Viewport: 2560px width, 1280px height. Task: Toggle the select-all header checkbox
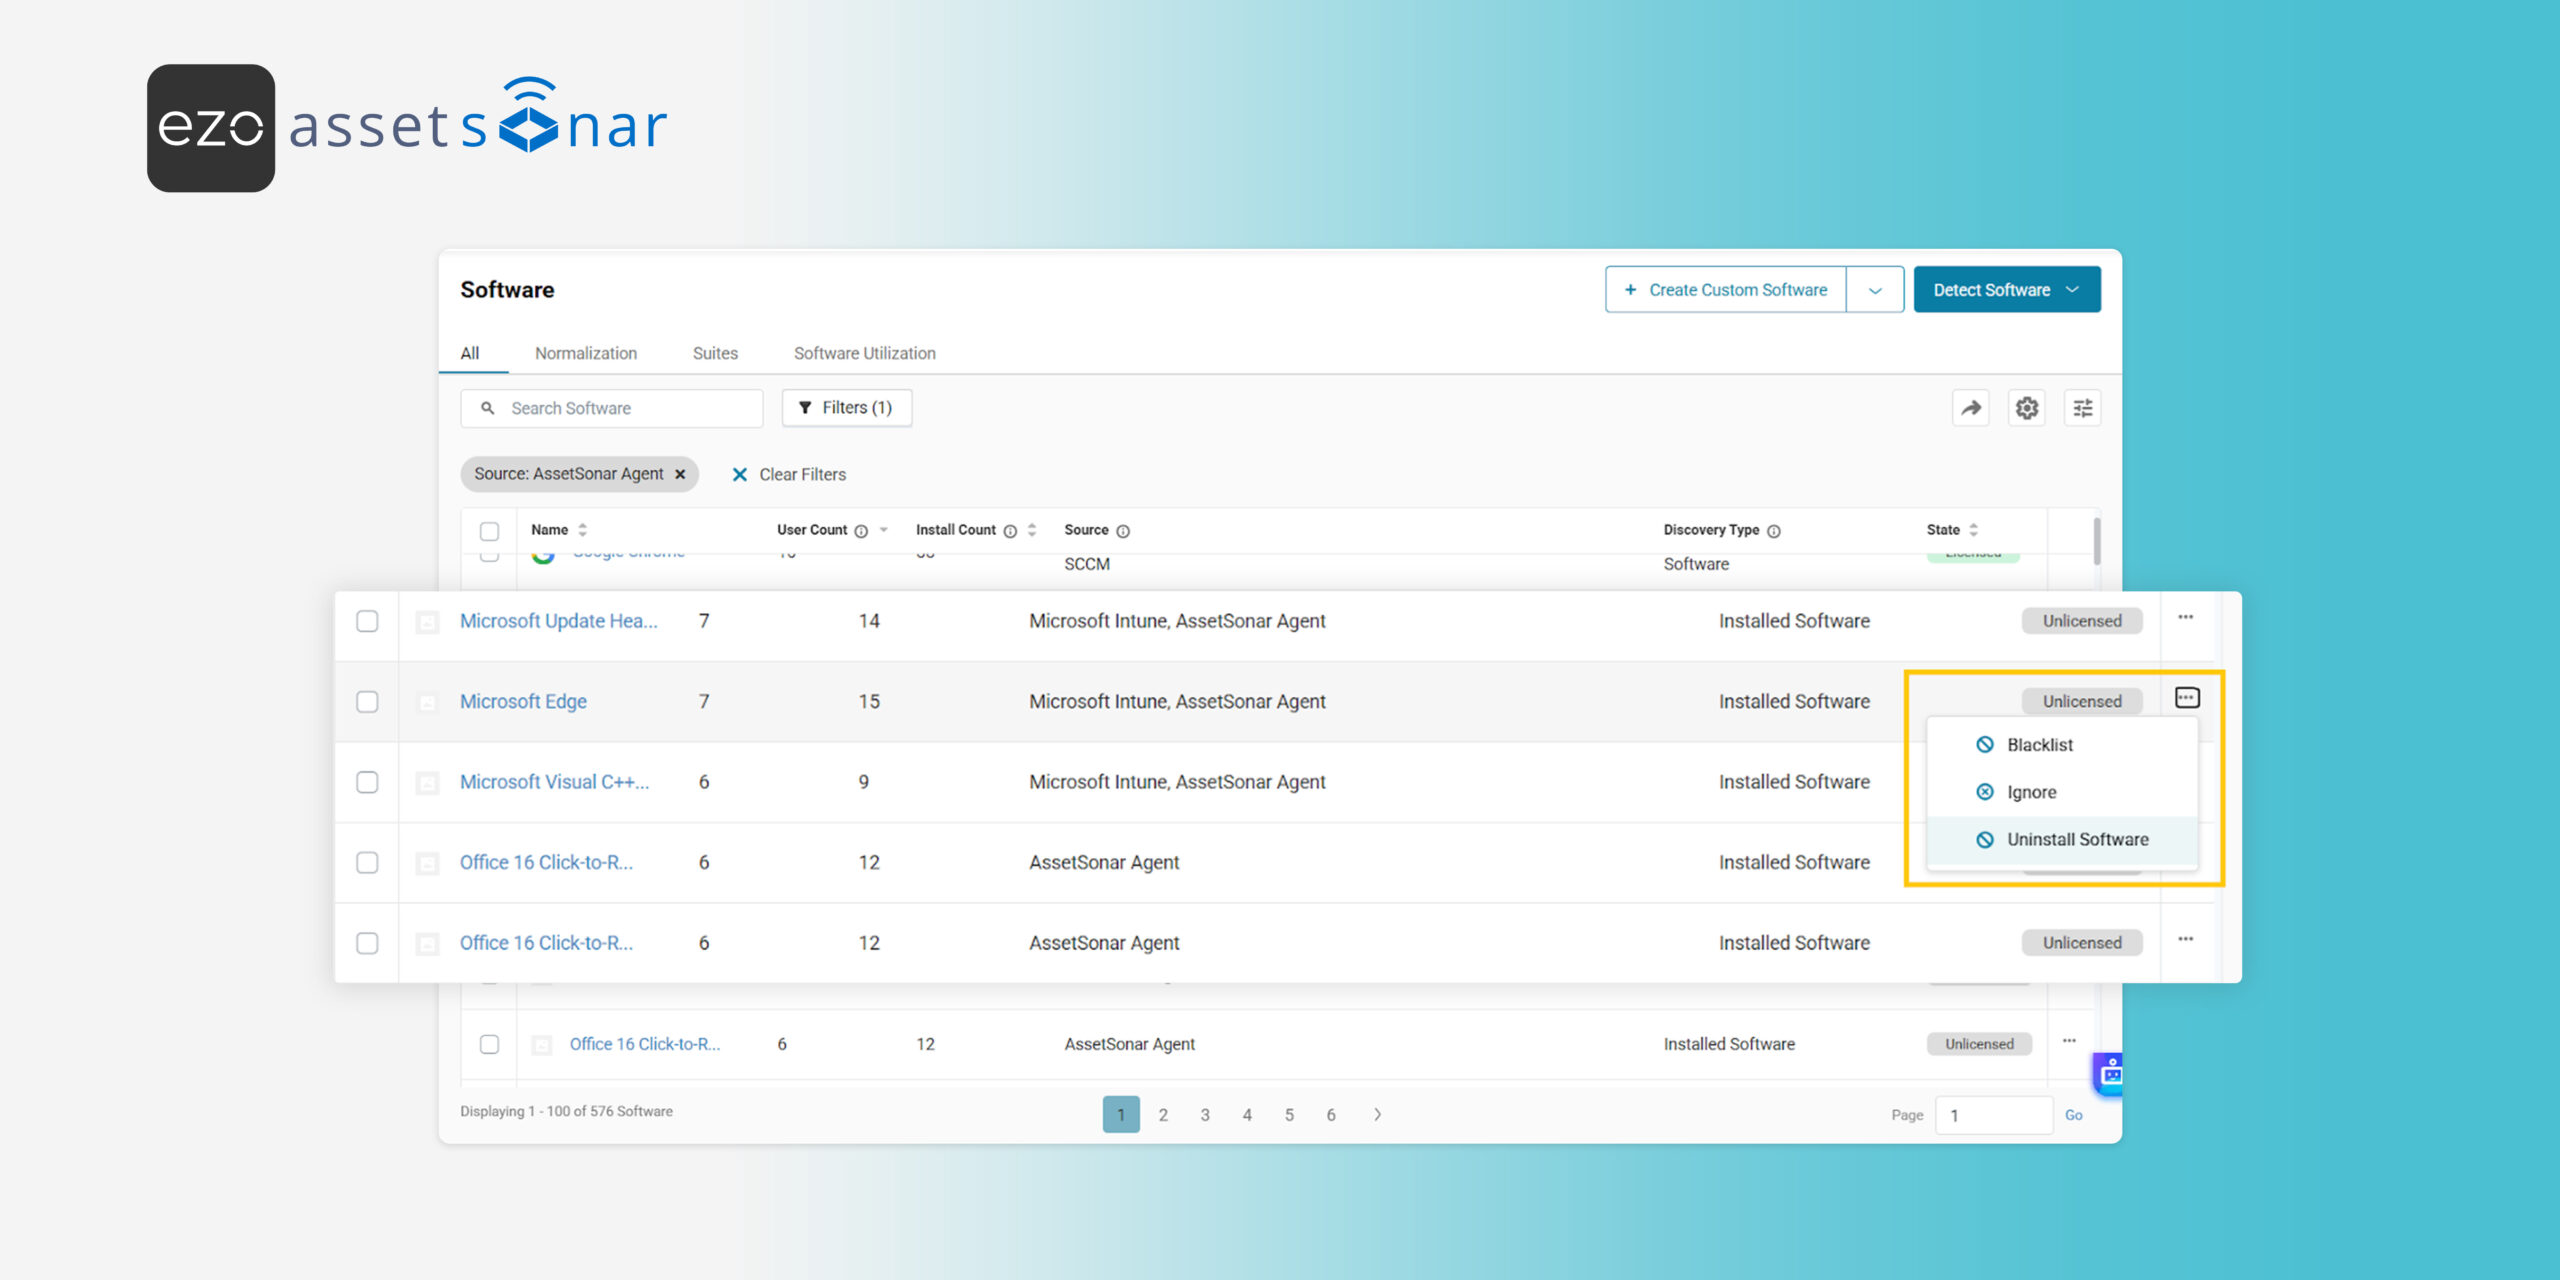(x=489, y=531)
